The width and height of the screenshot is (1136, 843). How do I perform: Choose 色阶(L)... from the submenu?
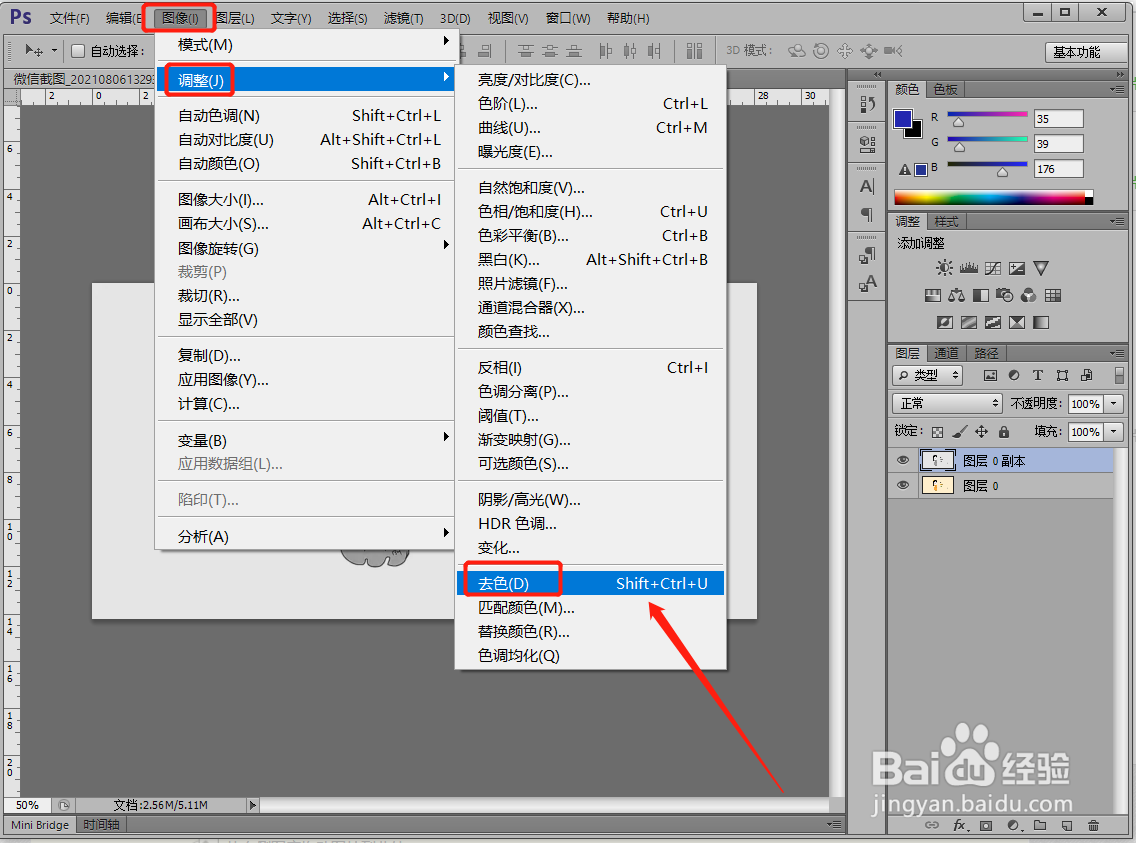(x=590, y=104)
